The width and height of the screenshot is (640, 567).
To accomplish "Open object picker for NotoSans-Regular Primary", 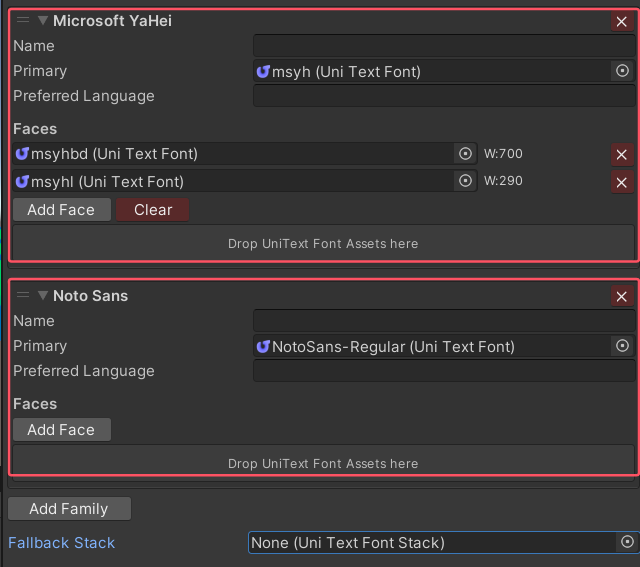I will click(x=622, y=346).
